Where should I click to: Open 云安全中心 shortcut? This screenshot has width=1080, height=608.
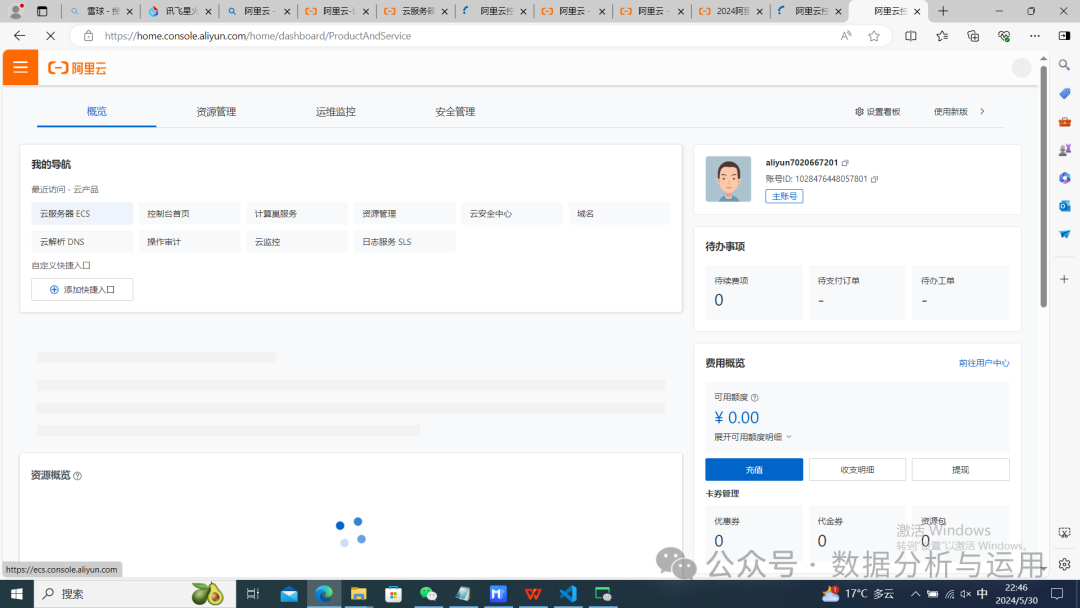tap(512, 213)
